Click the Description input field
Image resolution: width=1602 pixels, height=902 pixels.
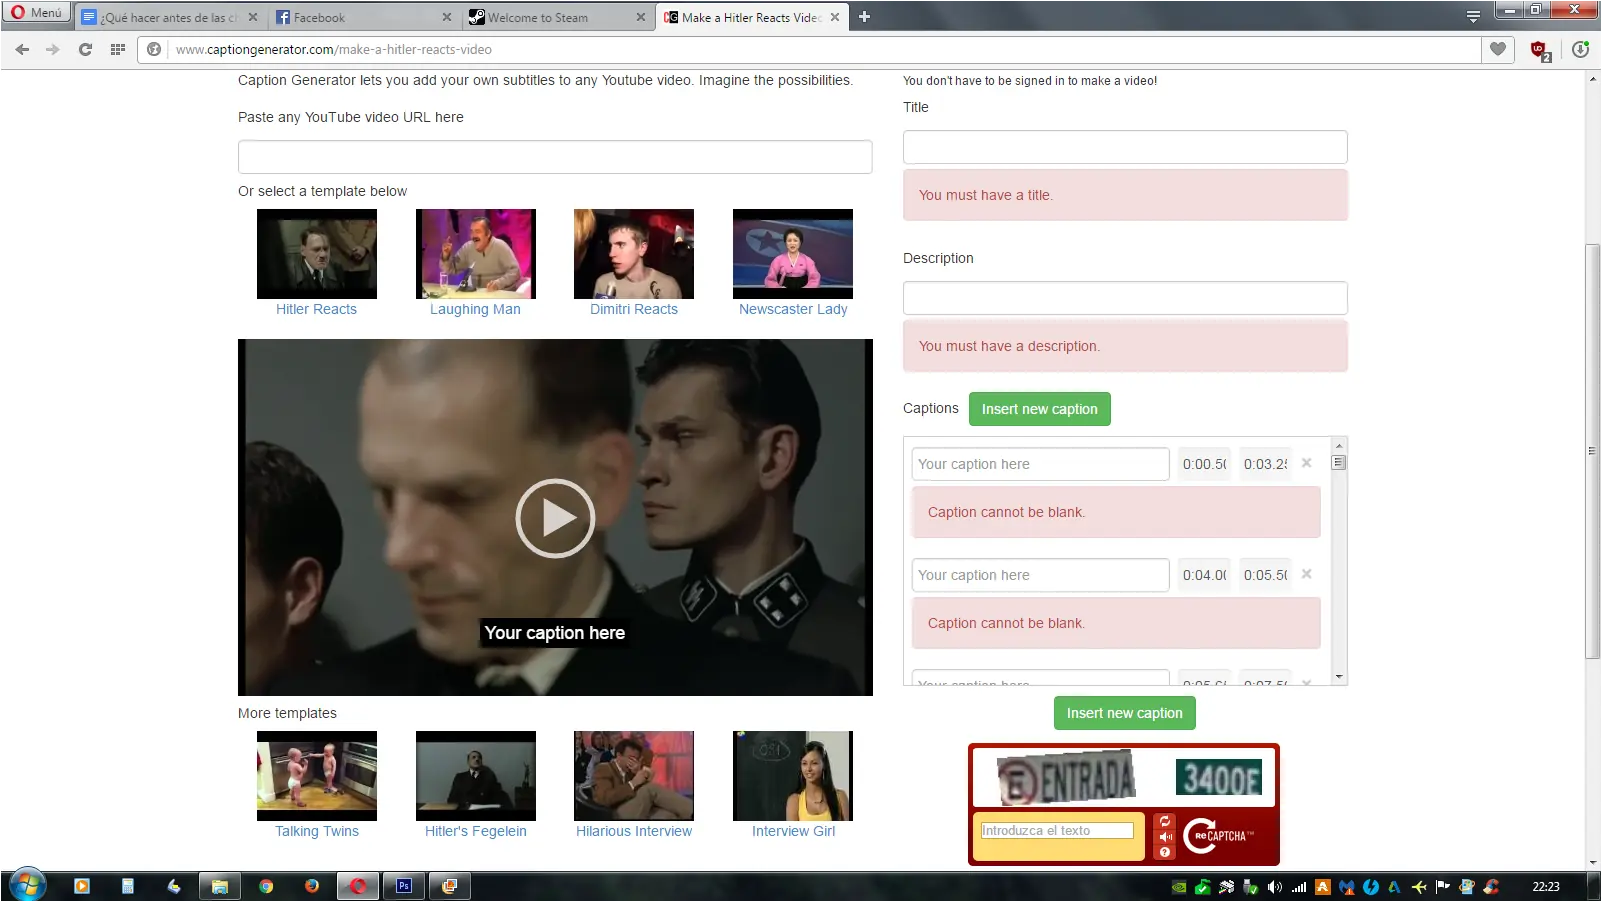[1125, 298]
